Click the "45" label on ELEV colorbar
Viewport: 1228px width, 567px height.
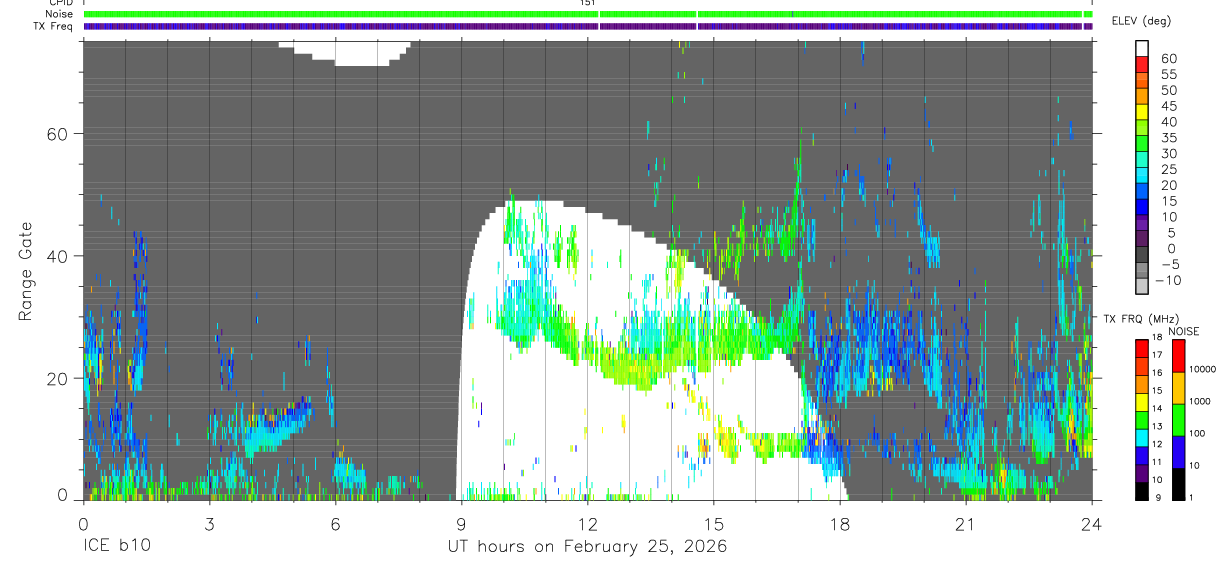pyautogui.click(x=1169, y=106)
